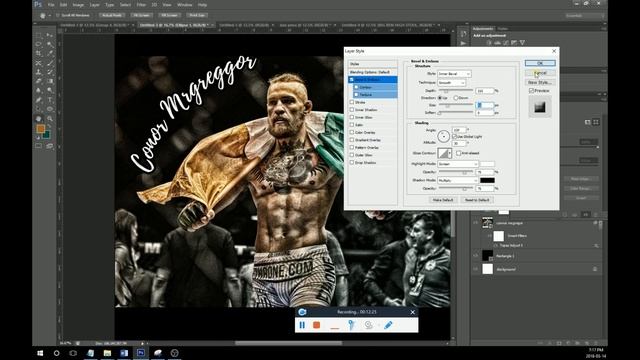Select the Horizontal Type tool

(x=49, y=100)
